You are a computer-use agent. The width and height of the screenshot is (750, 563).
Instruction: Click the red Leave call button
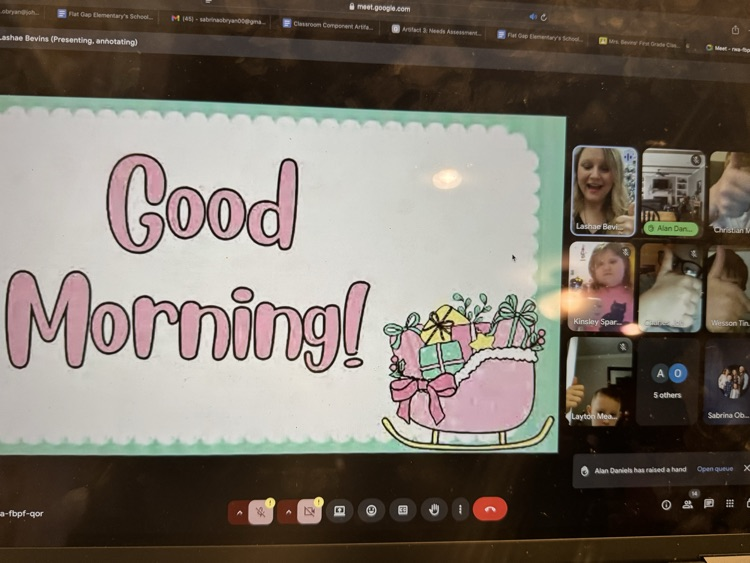point(489,510)
